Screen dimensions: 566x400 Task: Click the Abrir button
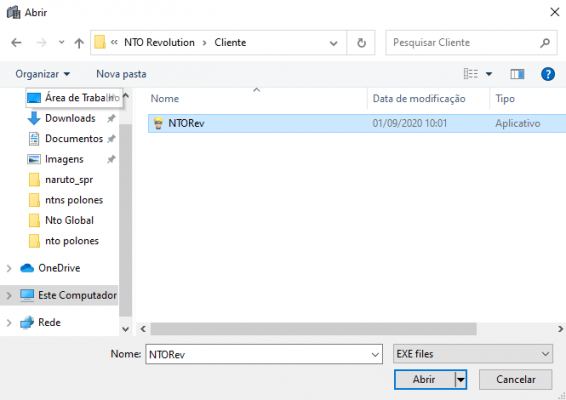424,379
